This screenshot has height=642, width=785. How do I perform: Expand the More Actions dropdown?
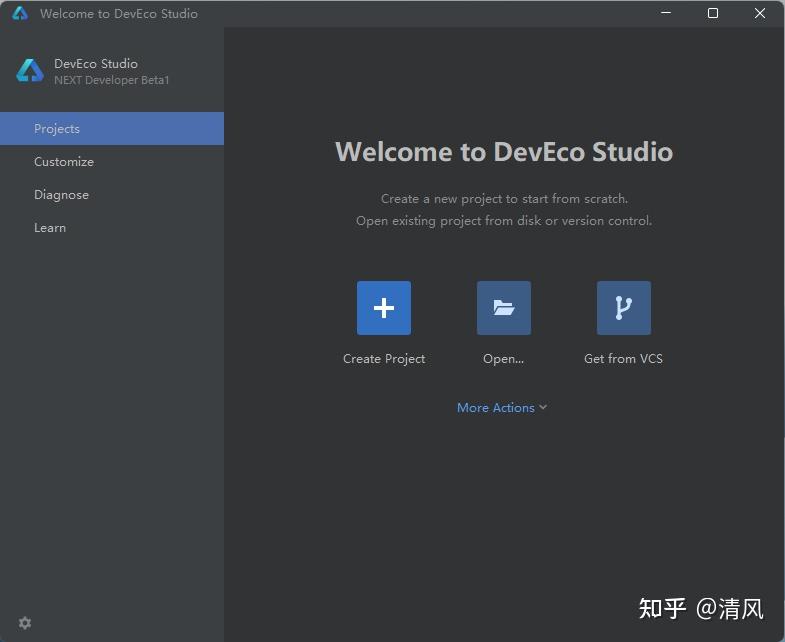click(x=496, y=408)
